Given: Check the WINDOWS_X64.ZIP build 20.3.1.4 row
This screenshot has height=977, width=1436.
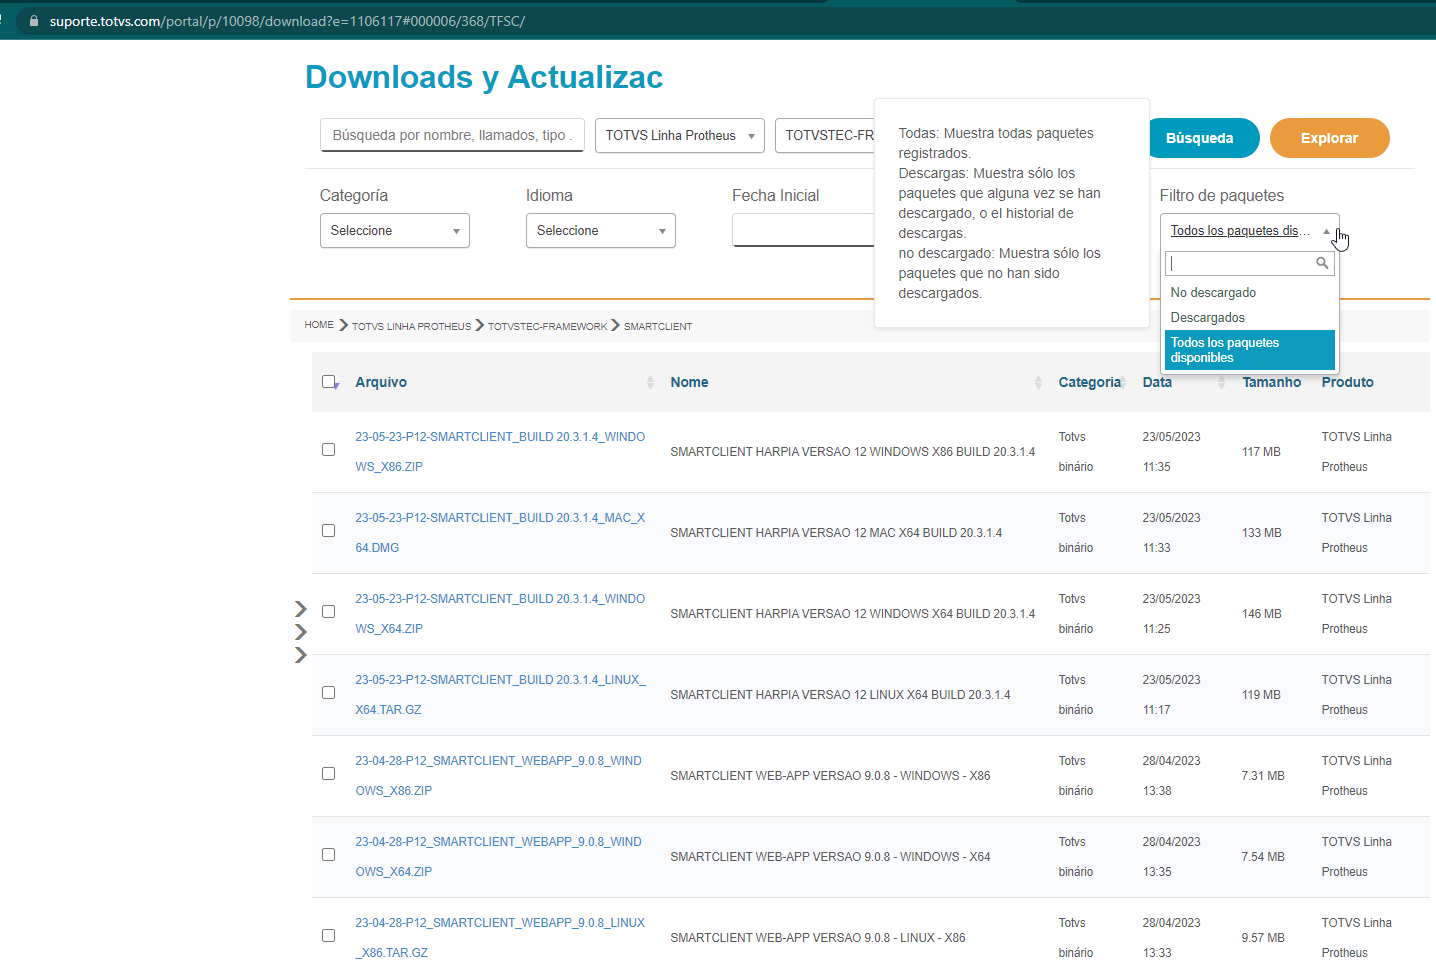Looking at the screenshot, I should pos(328,611).
